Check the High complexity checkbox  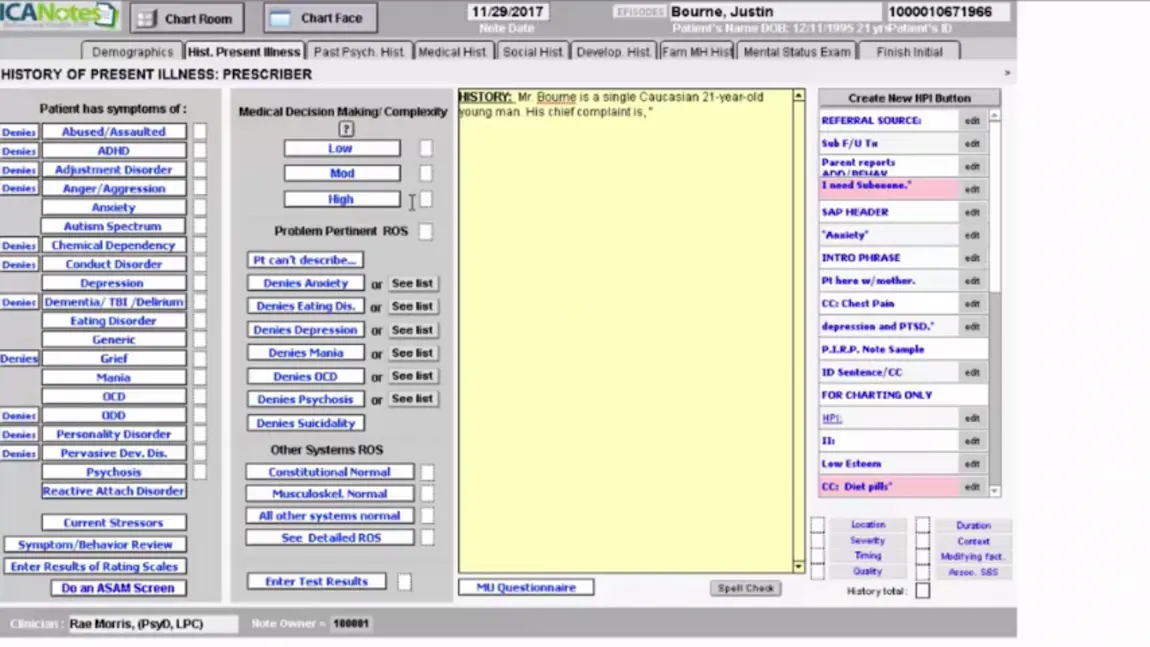pos(426,199)
